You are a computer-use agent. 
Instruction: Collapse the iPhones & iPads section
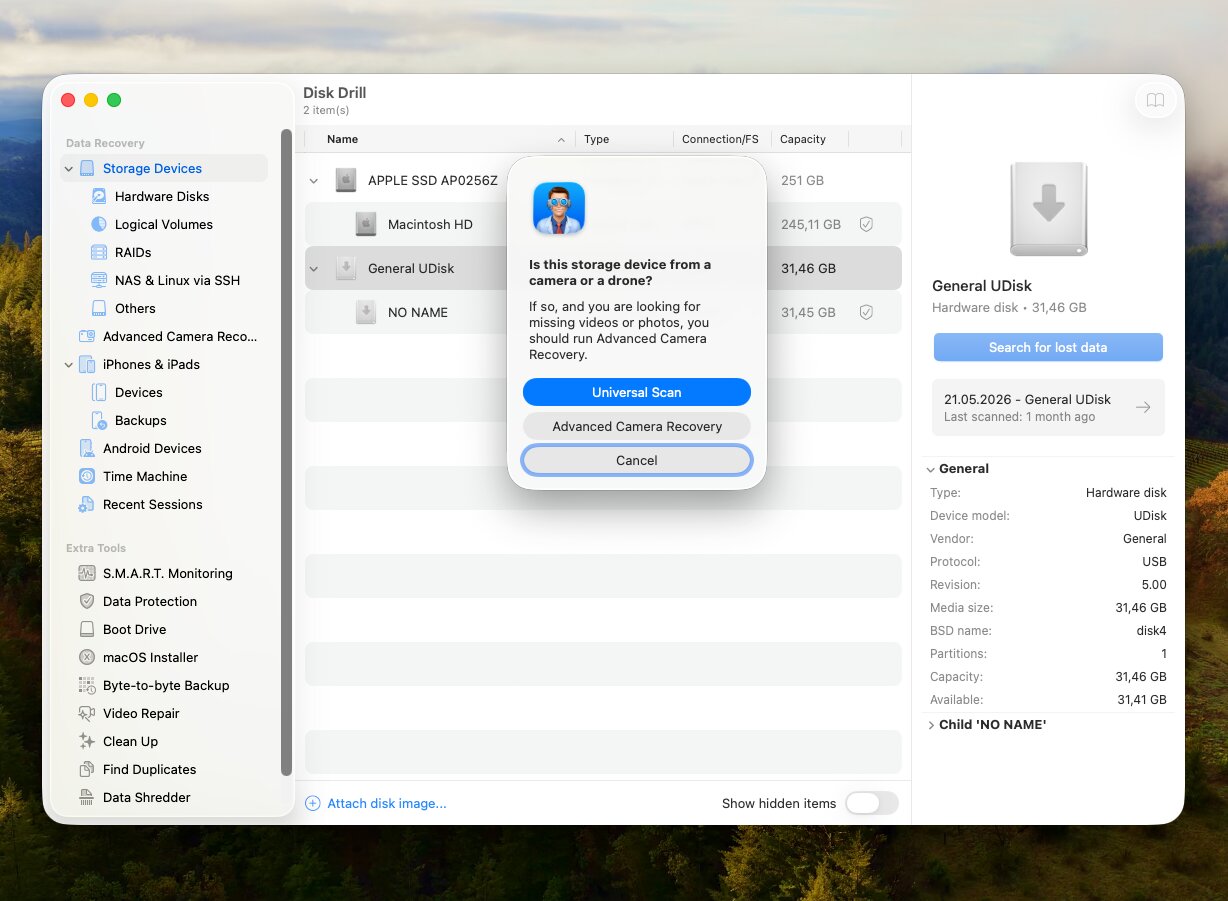(x=69, y=365)
